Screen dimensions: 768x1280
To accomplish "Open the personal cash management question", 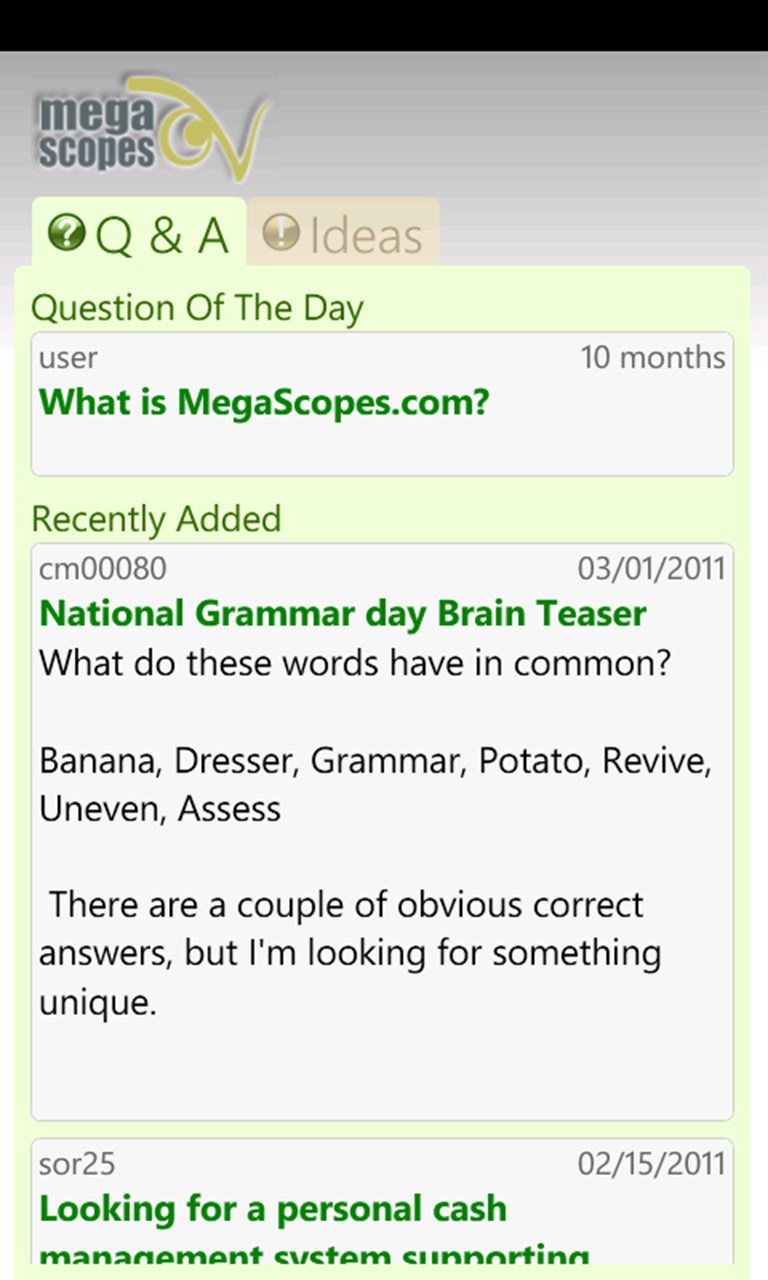I will [273, 1210].
